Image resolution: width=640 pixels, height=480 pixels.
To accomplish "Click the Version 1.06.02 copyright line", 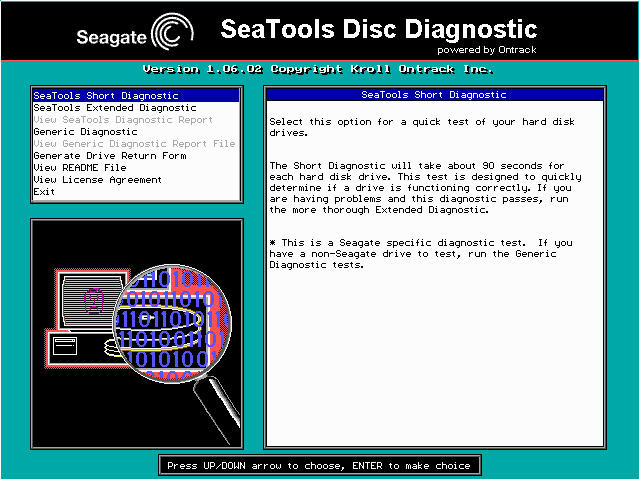I will [320, 69].
